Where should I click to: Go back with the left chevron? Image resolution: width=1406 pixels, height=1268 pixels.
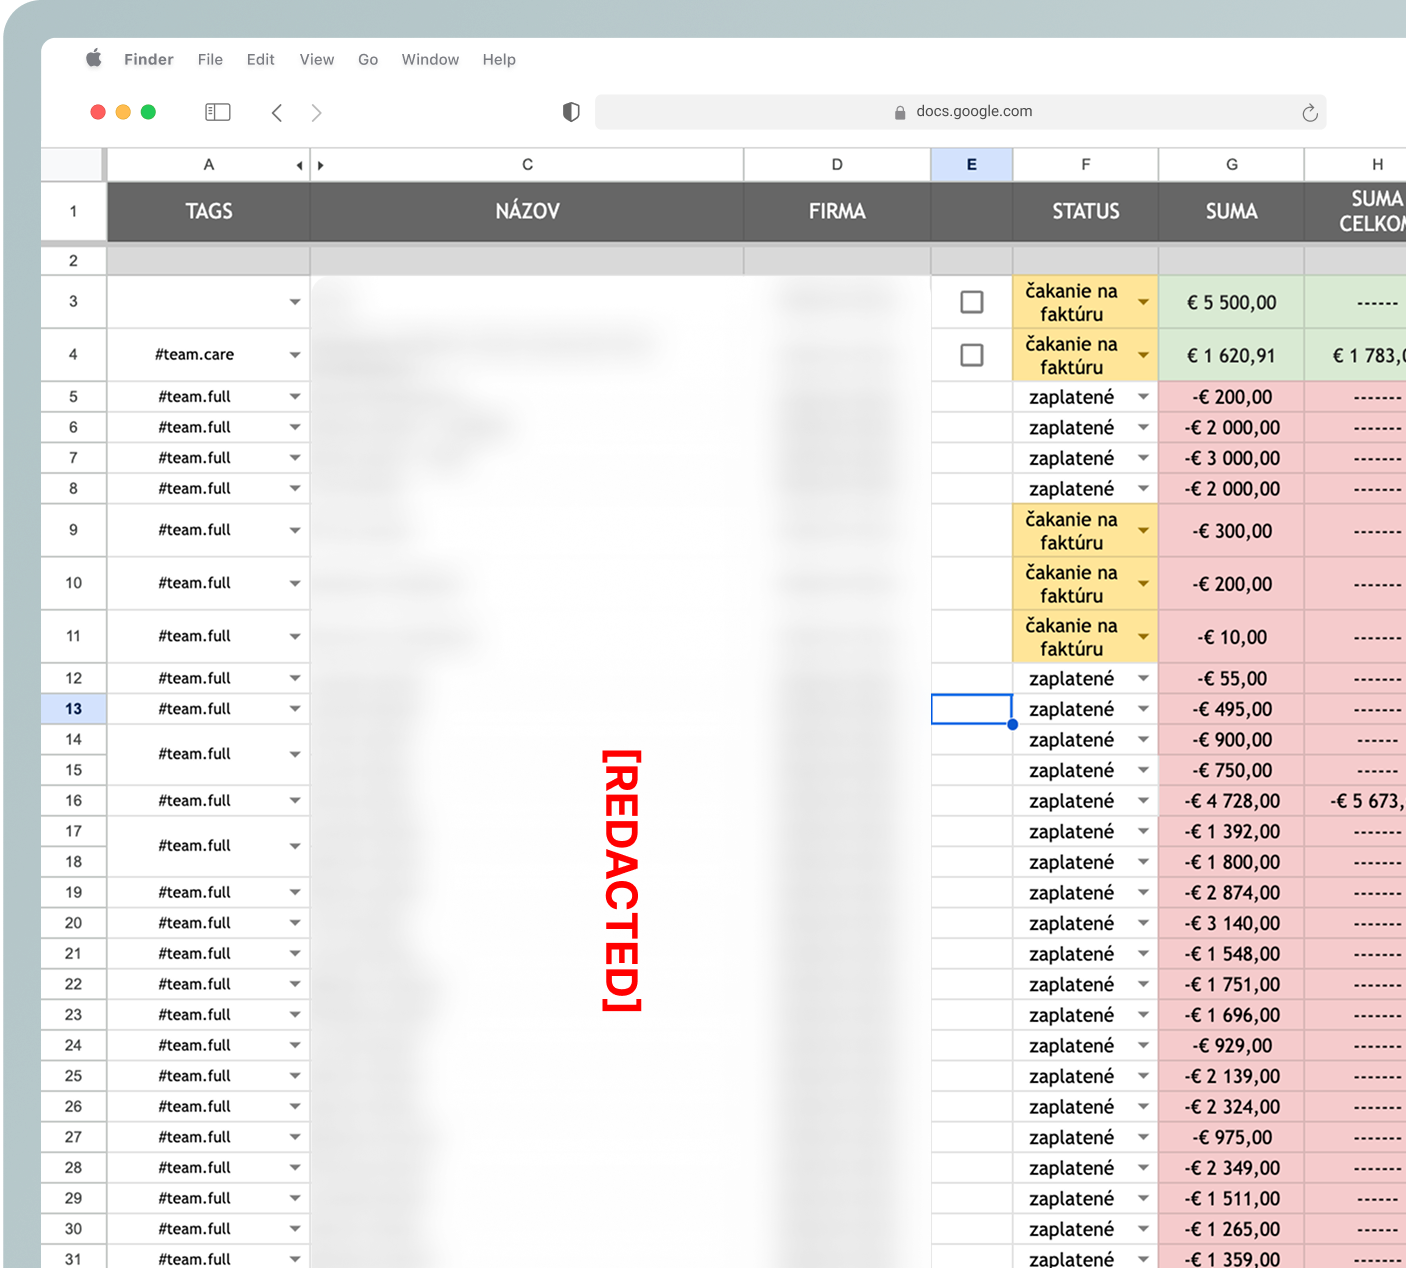click(x=277, y=113)
